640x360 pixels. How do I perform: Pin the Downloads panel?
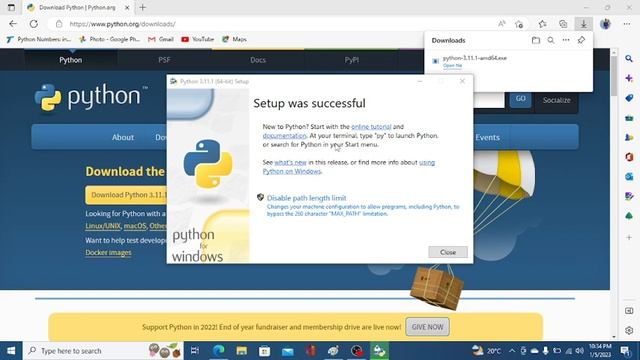pyautogui.click(x=581, y=40)
